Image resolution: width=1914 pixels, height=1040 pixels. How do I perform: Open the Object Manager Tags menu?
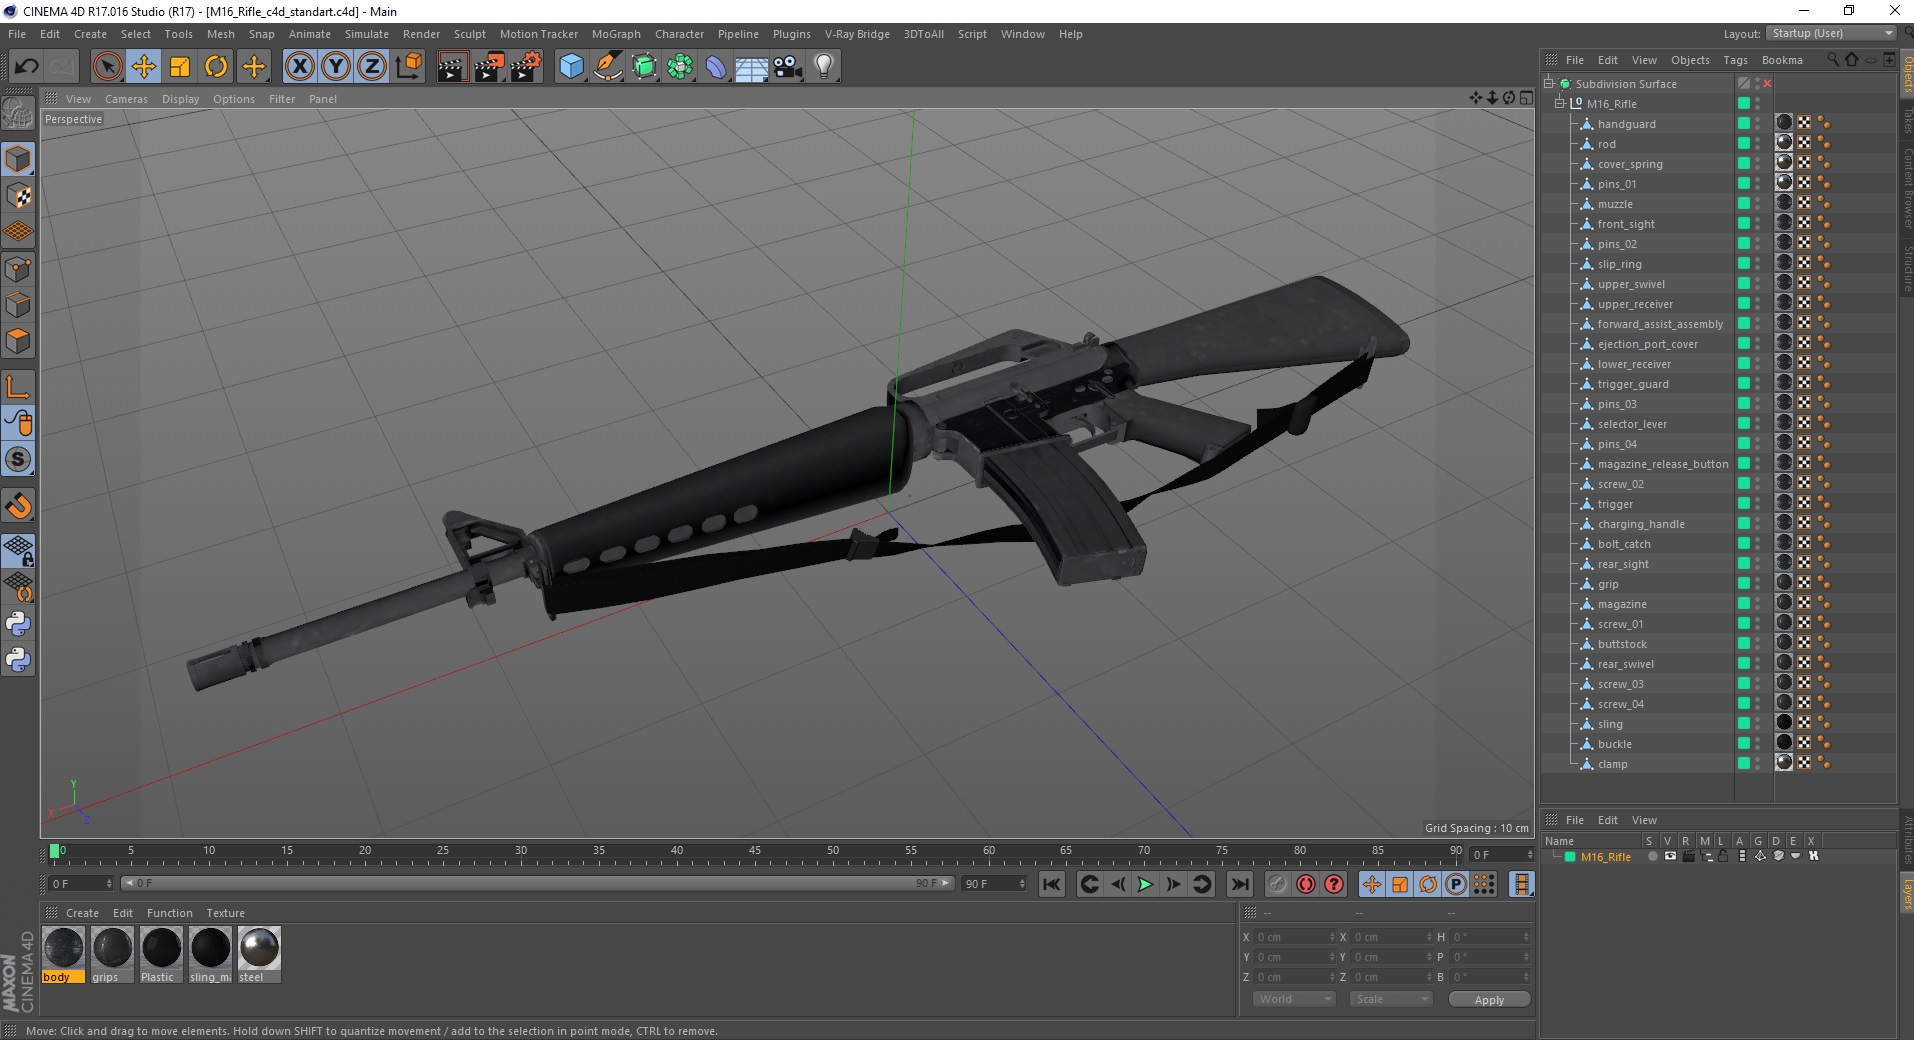pos(1735,60)
